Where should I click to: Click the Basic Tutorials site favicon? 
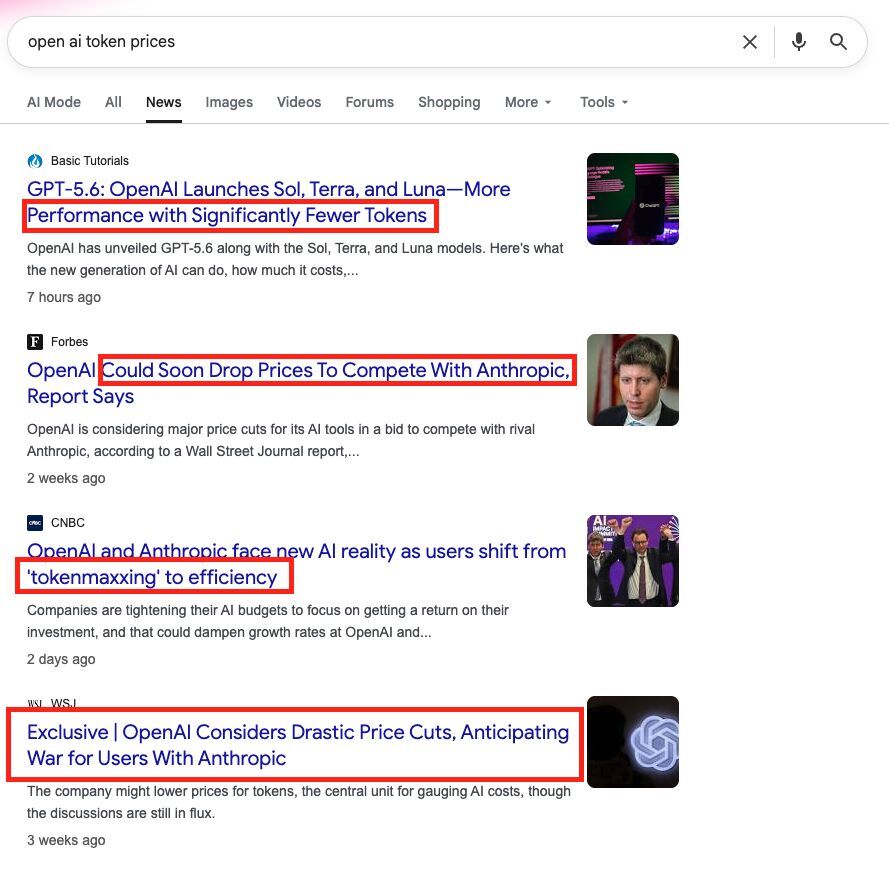(35, 161)
